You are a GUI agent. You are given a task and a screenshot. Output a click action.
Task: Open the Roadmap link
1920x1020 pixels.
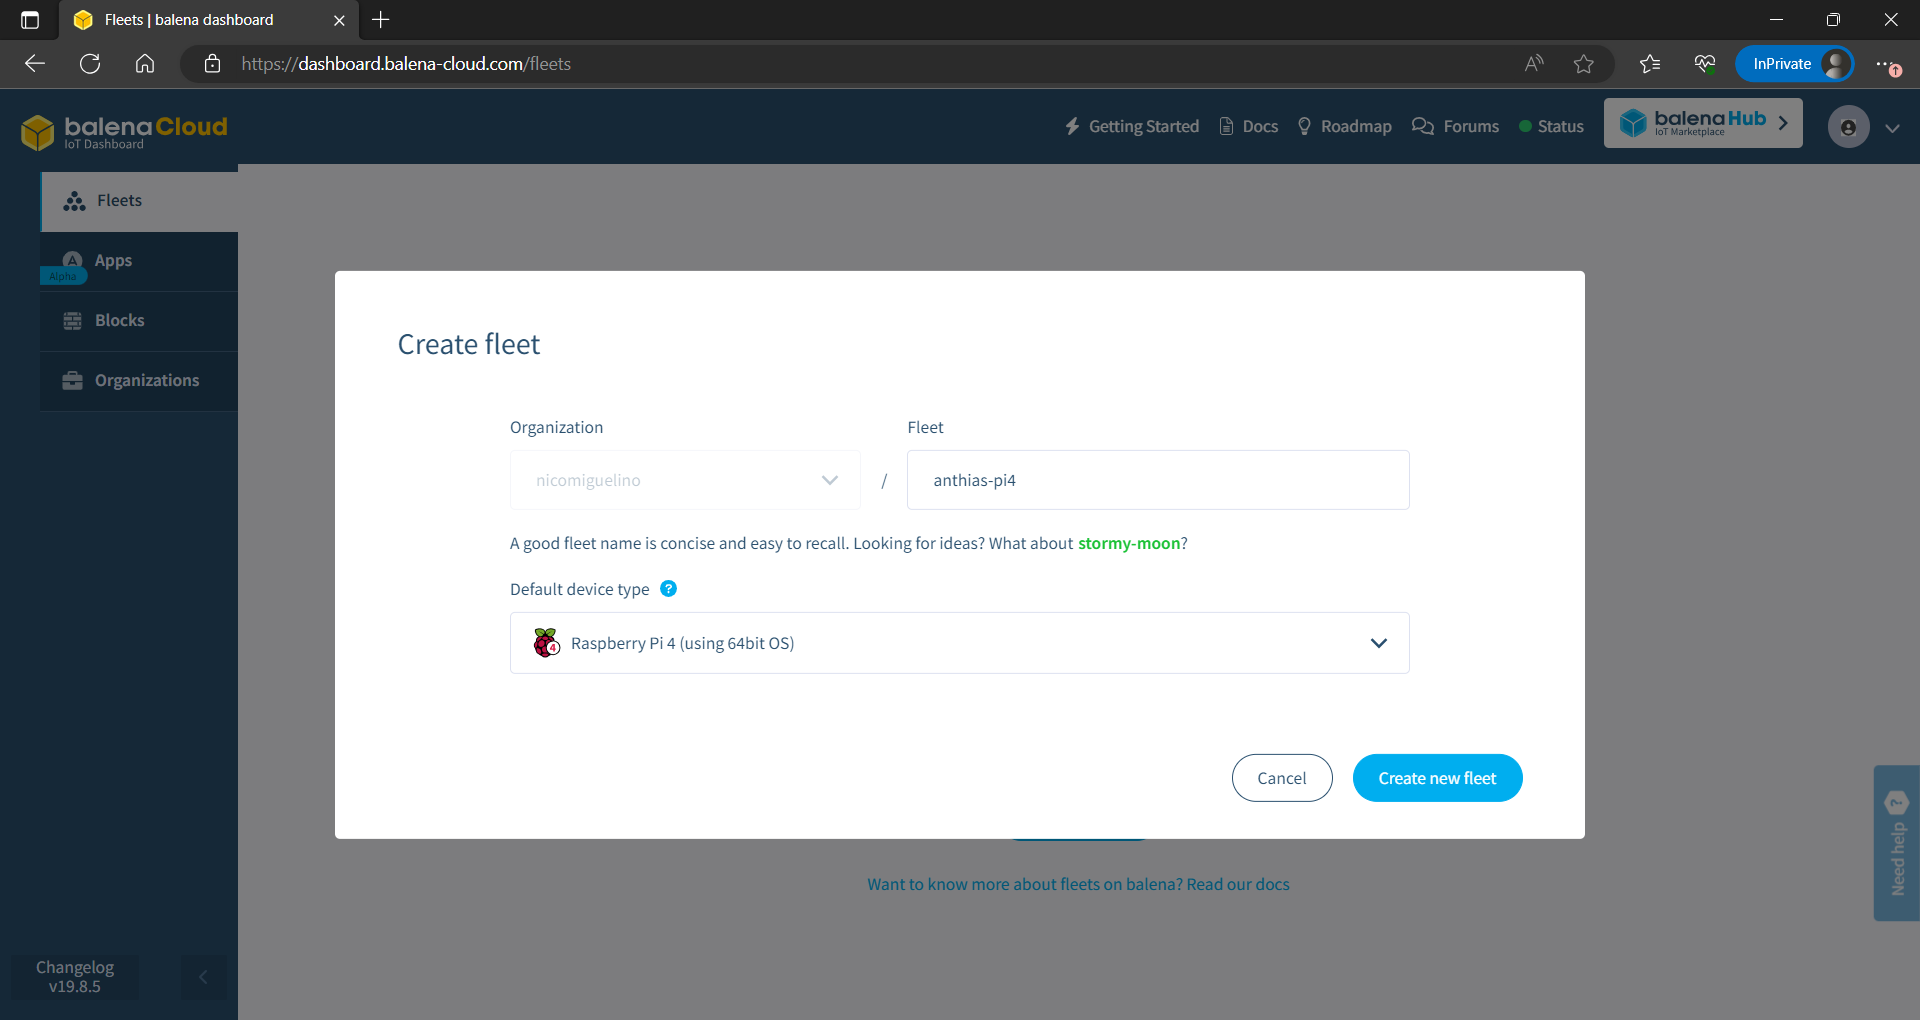tap(1344, 126)
